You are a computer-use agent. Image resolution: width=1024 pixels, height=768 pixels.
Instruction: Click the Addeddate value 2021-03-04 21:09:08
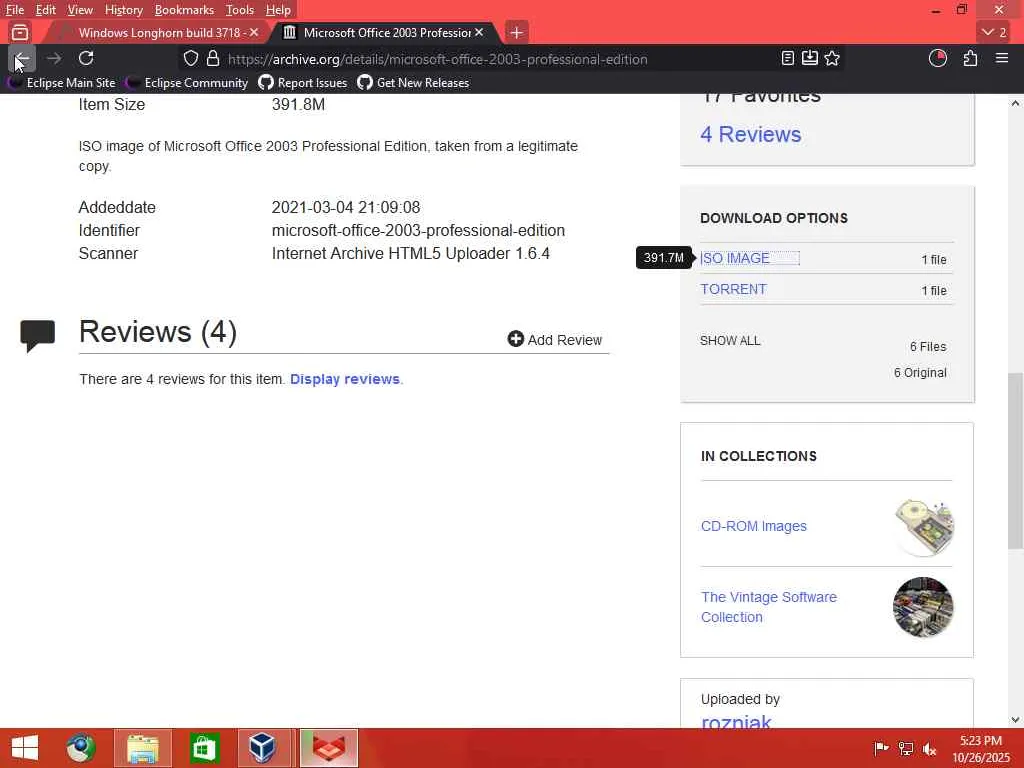point(346,208)
